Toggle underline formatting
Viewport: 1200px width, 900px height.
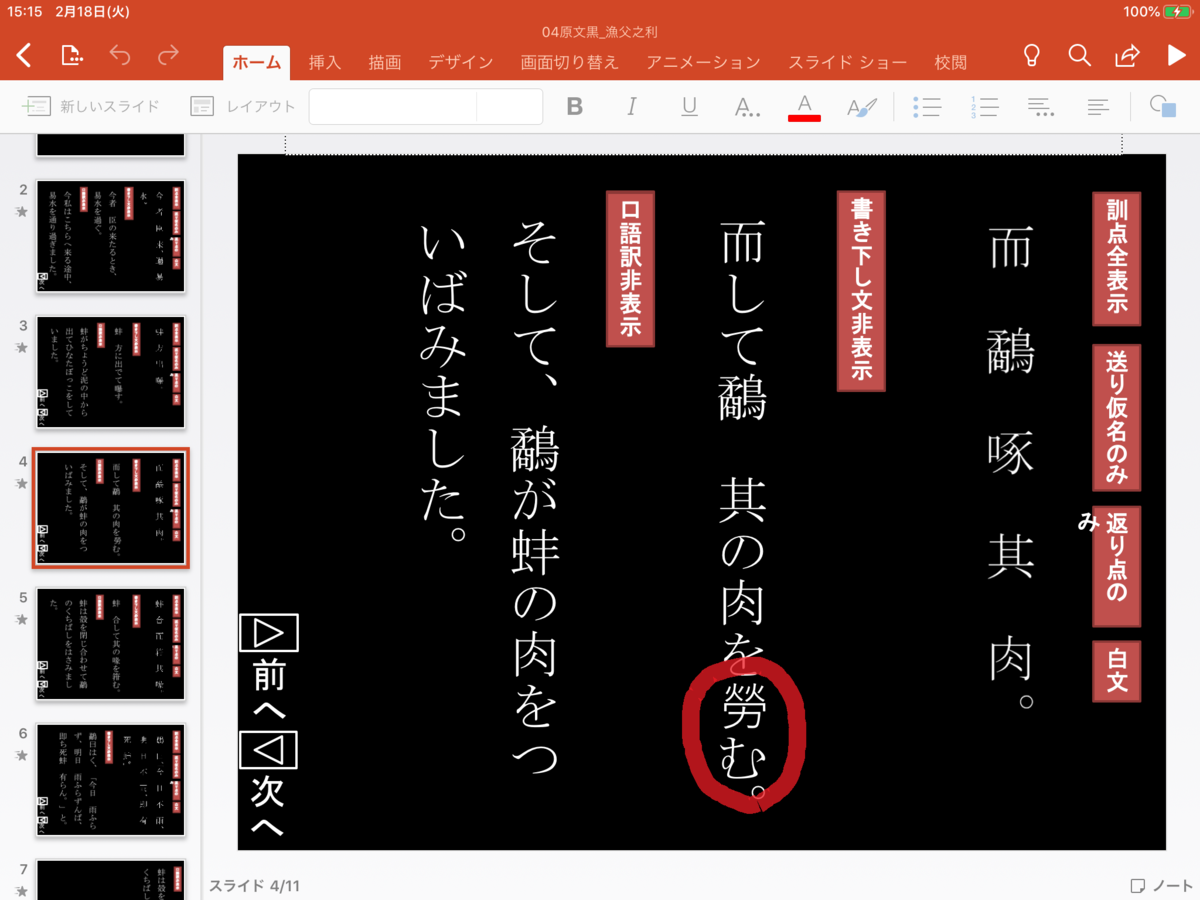(689, 106)
